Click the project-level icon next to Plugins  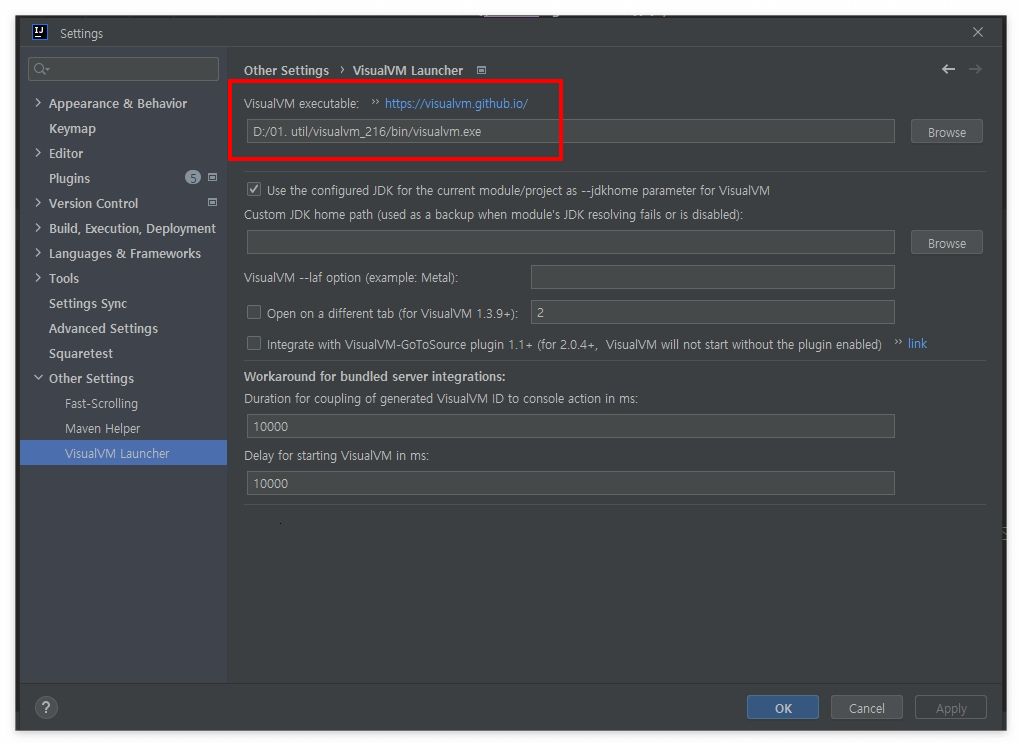(212, 177)
